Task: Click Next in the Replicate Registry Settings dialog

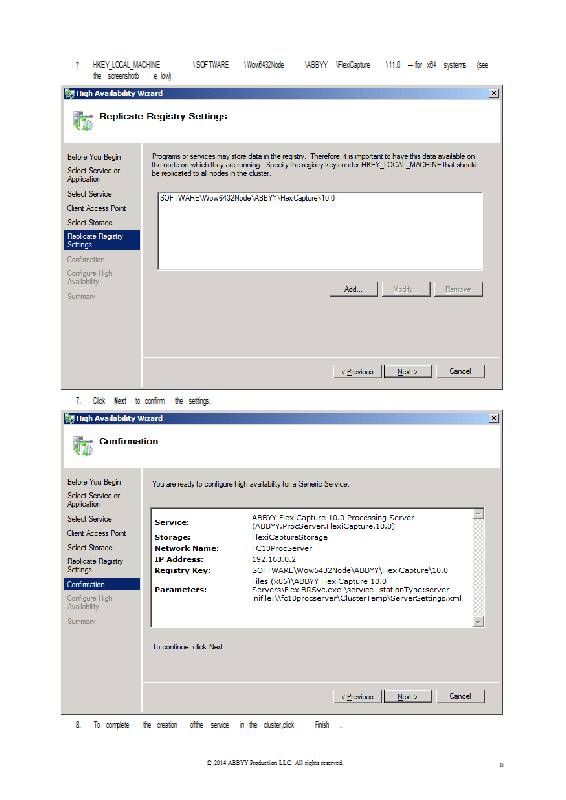Action: coord(407,371)
